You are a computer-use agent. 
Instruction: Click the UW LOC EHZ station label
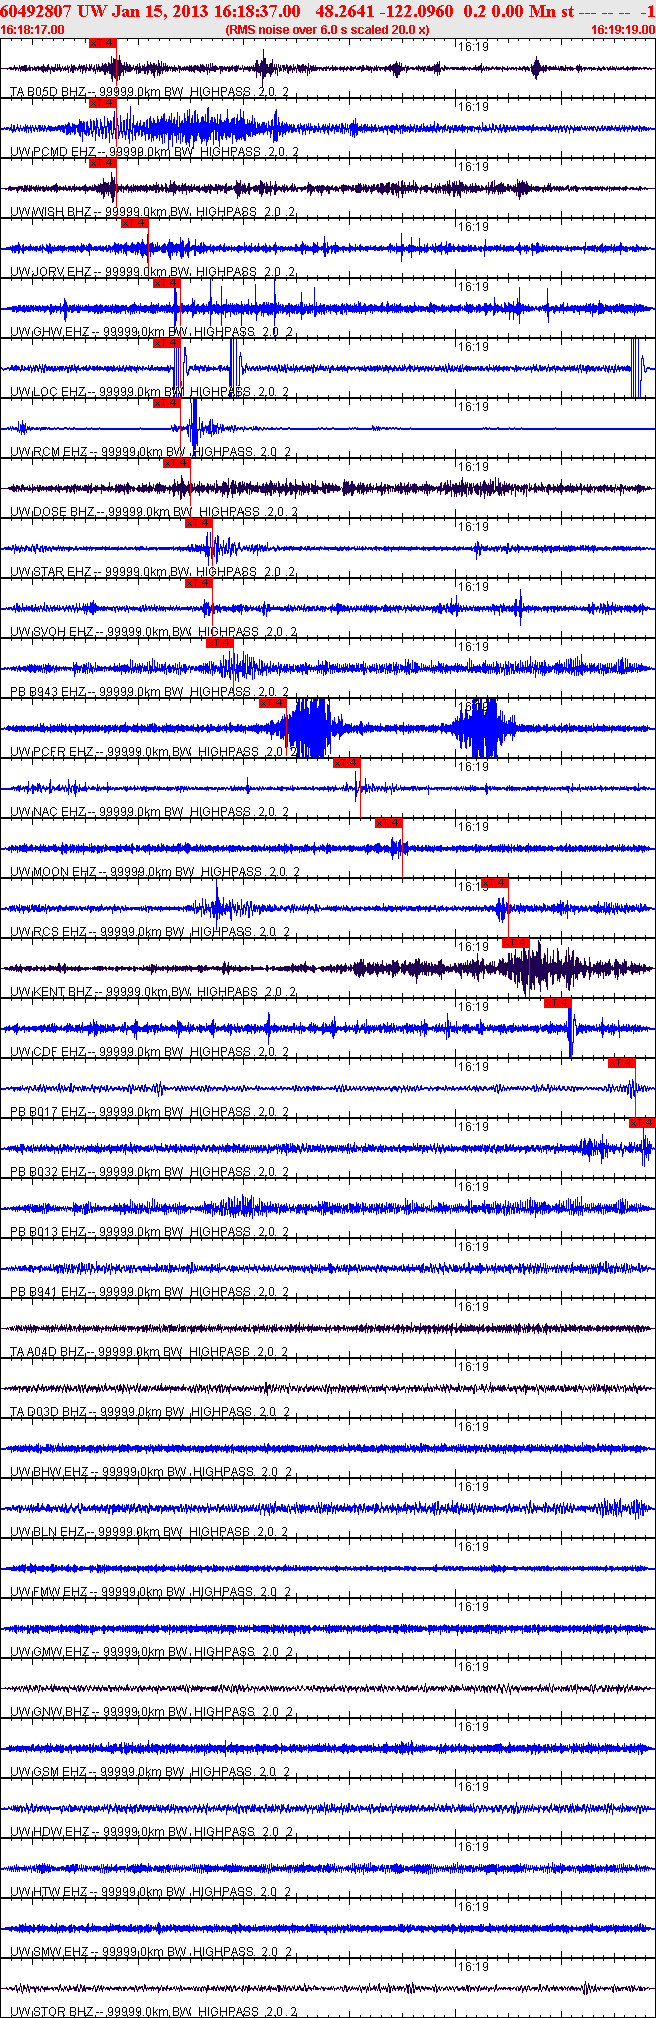click(47, 392)
